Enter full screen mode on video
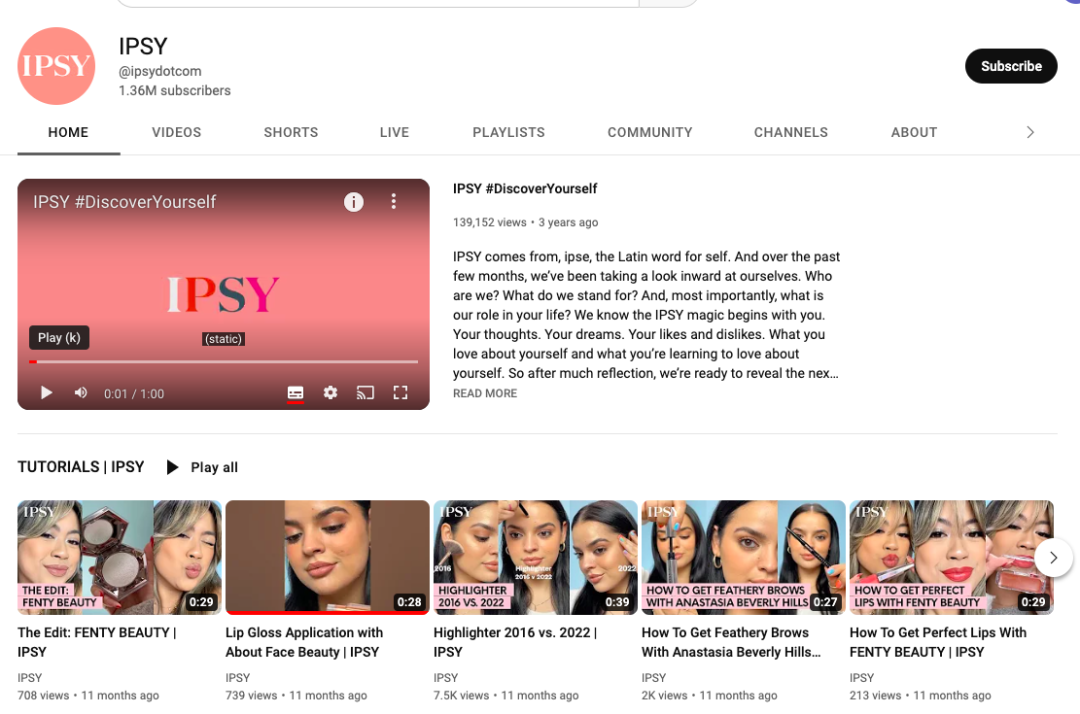 (400, 393)
